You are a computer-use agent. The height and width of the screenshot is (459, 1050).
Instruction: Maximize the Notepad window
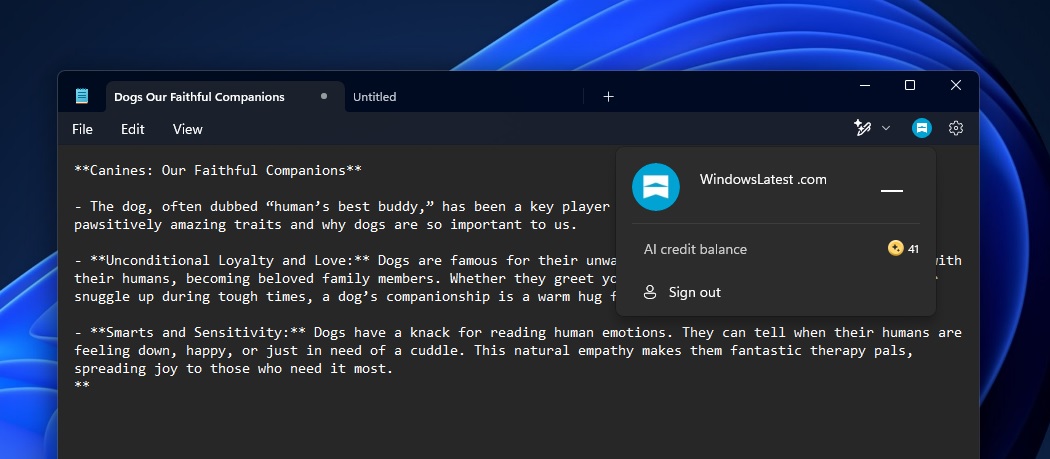pyautogui.click(x=910, y=85)
